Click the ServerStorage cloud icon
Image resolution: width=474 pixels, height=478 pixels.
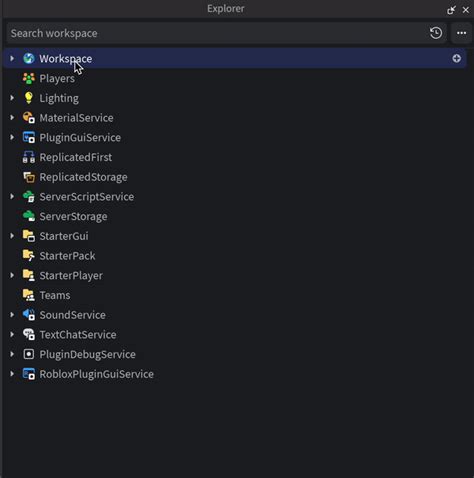pyautogui.click(x=29, y=216)
